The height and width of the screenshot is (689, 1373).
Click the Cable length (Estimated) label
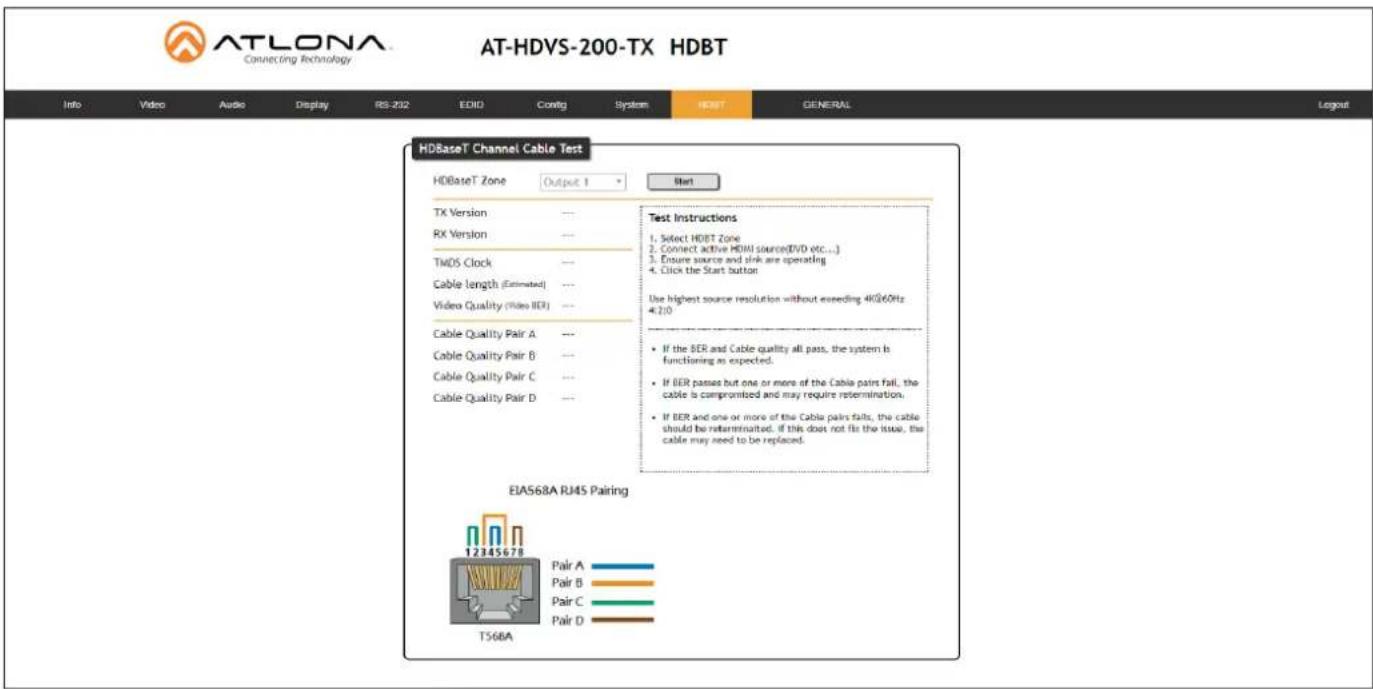489,284
